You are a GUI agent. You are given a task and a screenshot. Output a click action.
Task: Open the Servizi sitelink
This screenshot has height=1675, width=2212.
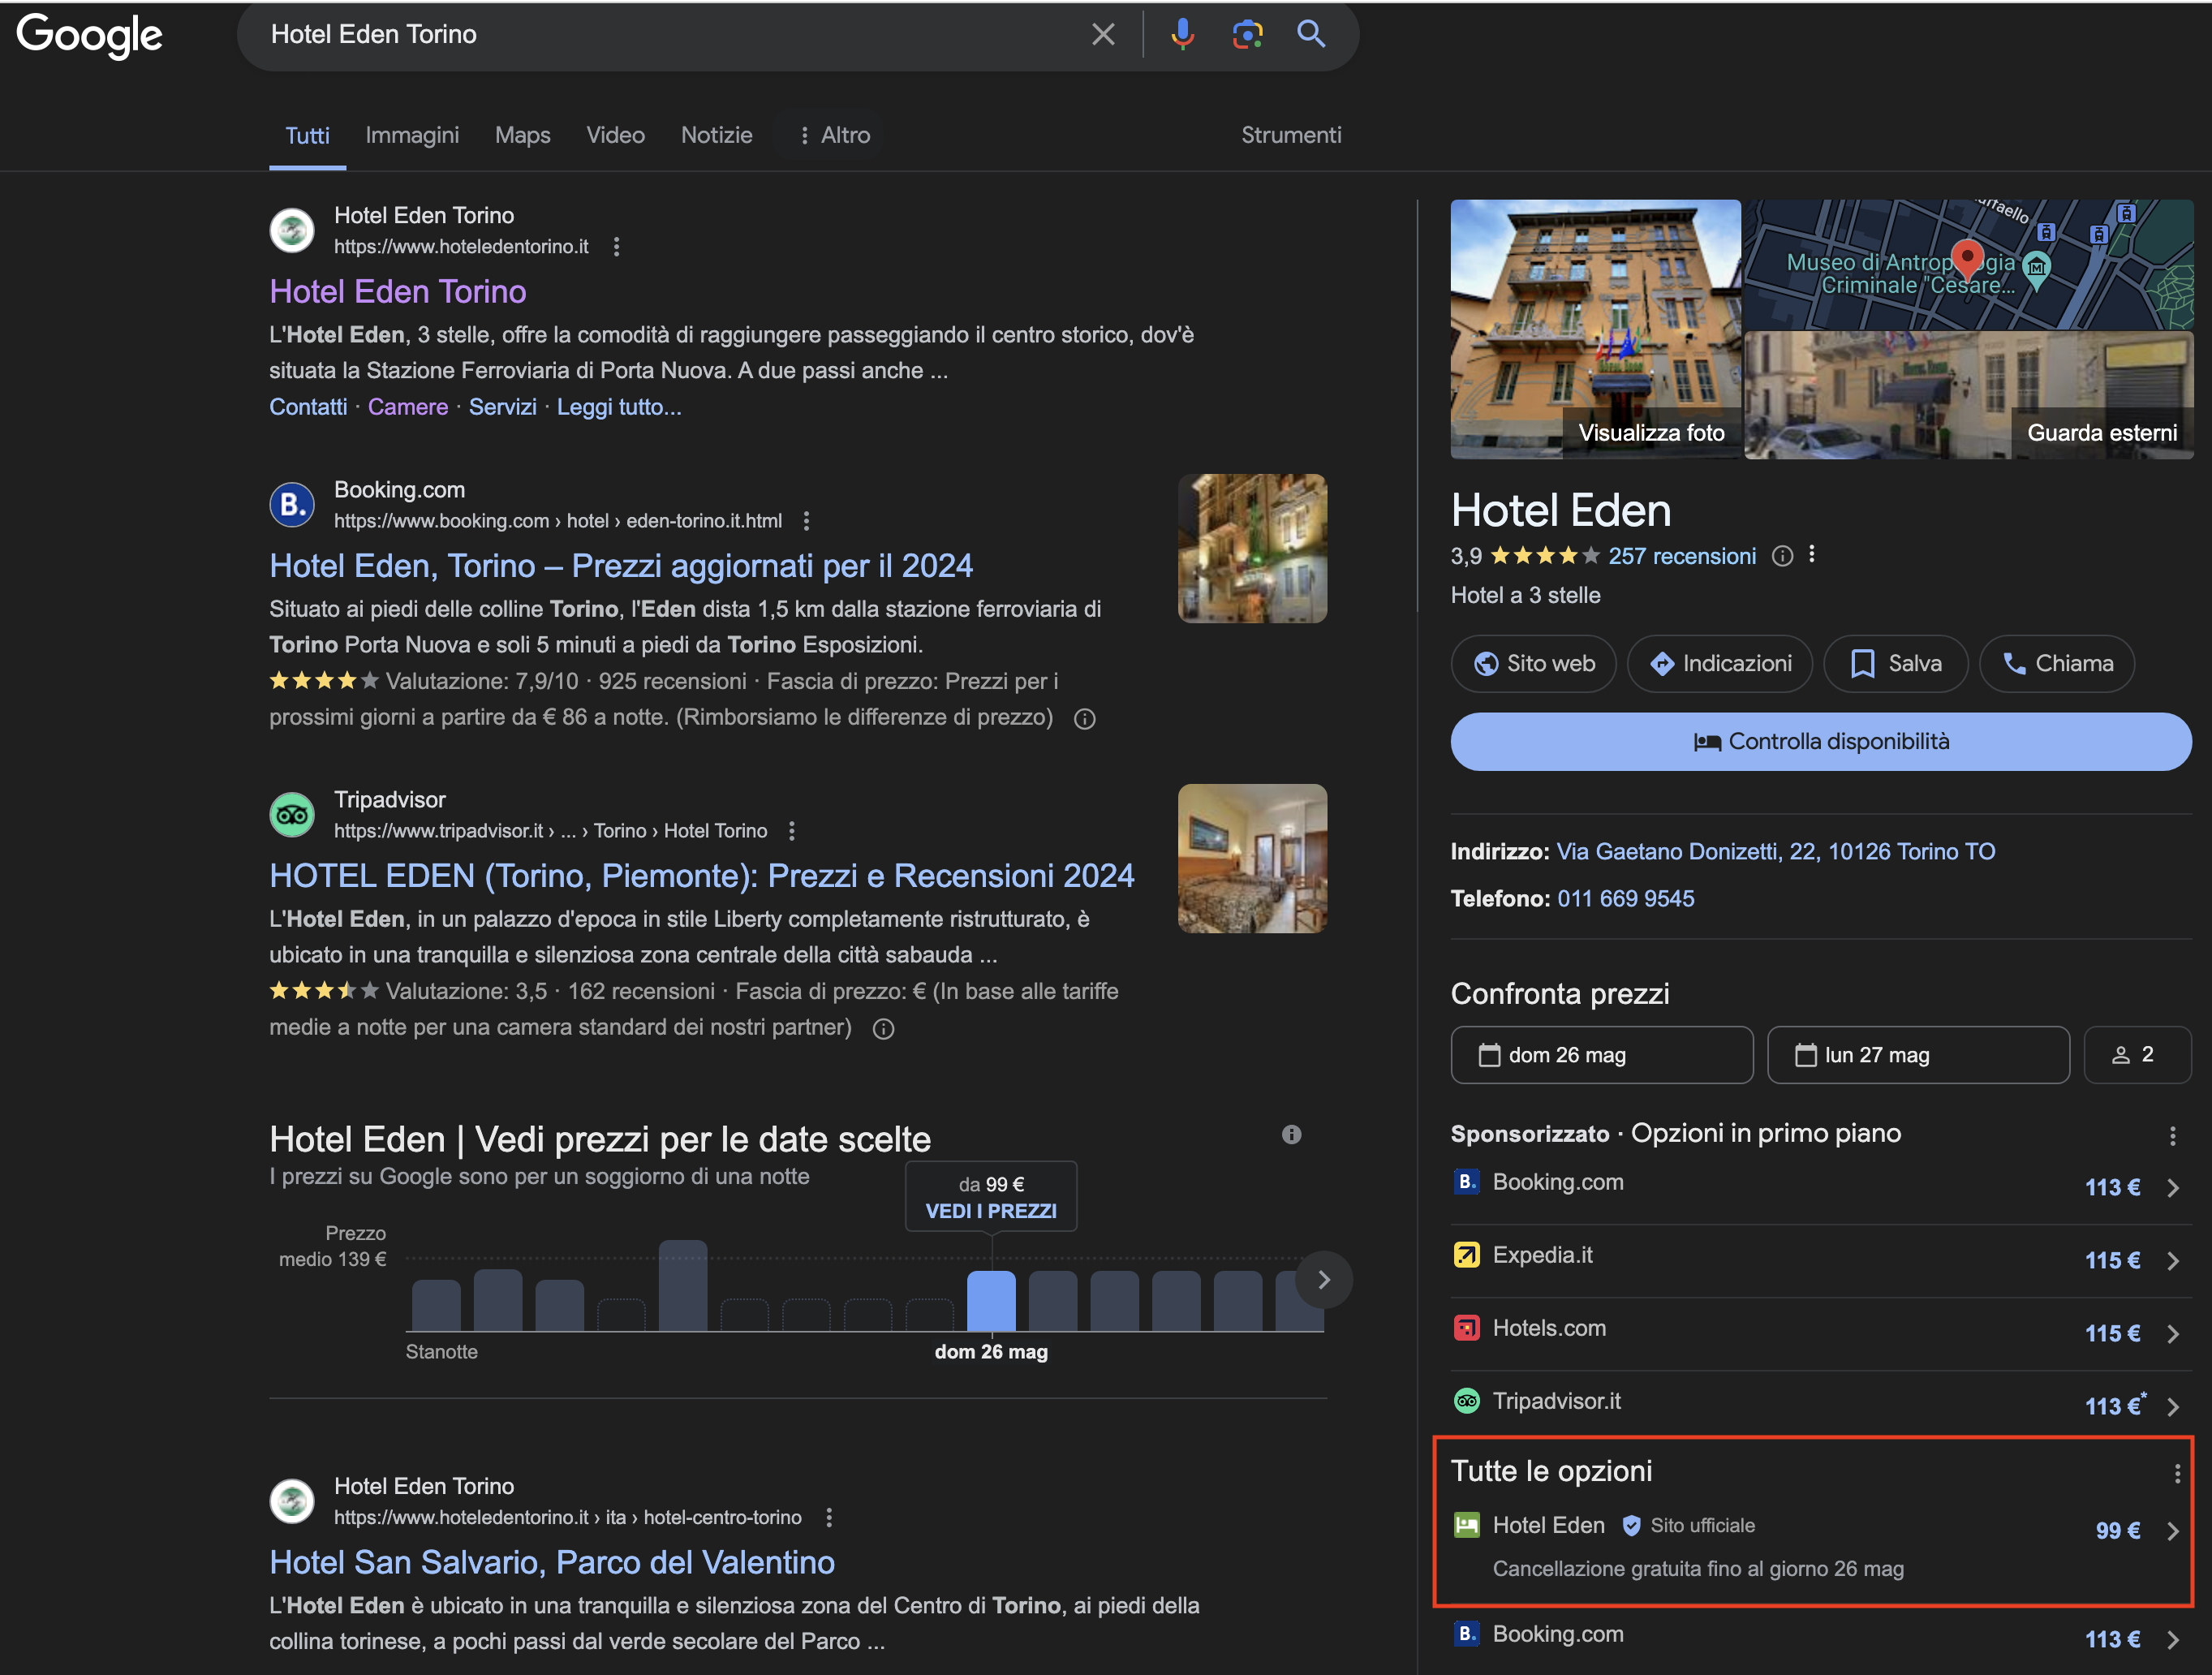(x=503, y=407)
